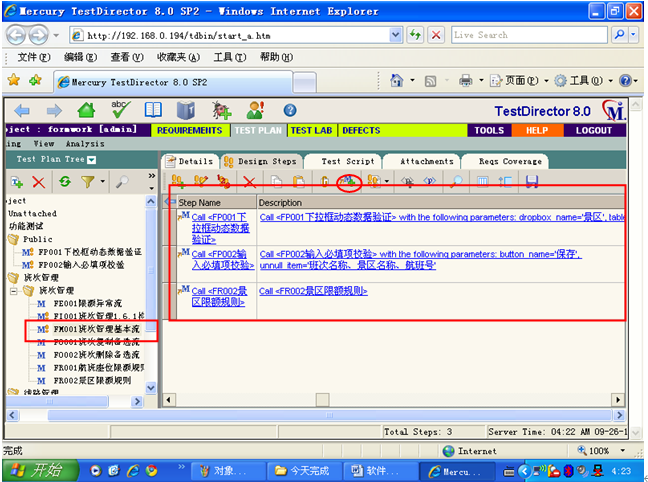
Task: Switch to the Reqs Coverage tab
Action: 504,161
